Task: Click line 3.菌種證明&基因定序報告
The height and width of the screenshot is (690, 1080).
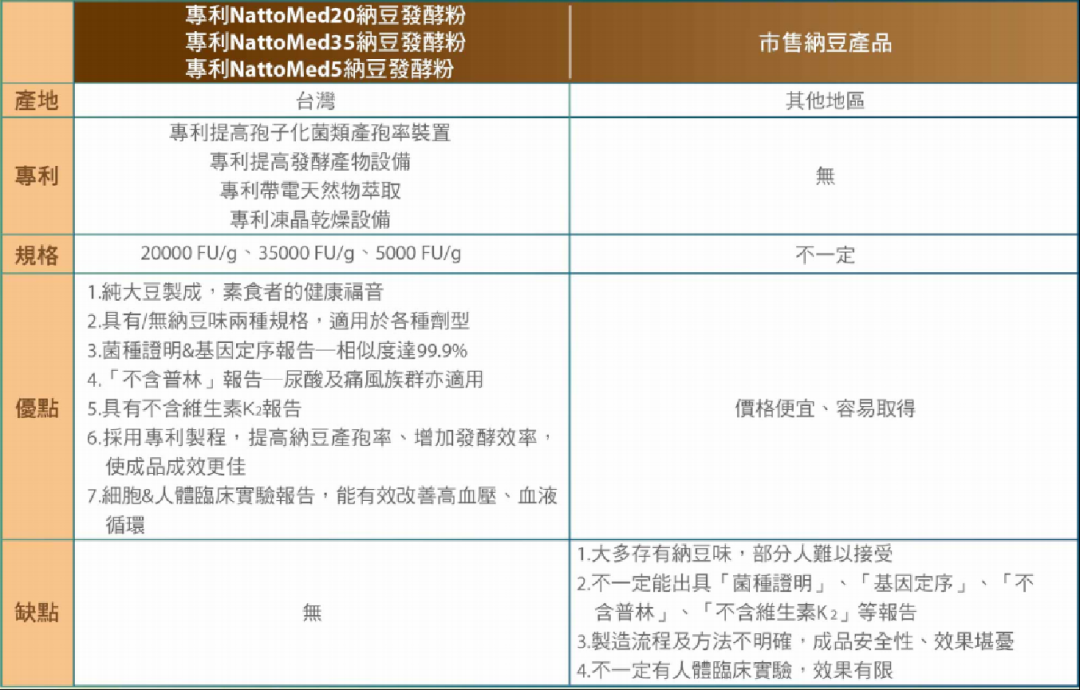Action: (277, 351)
